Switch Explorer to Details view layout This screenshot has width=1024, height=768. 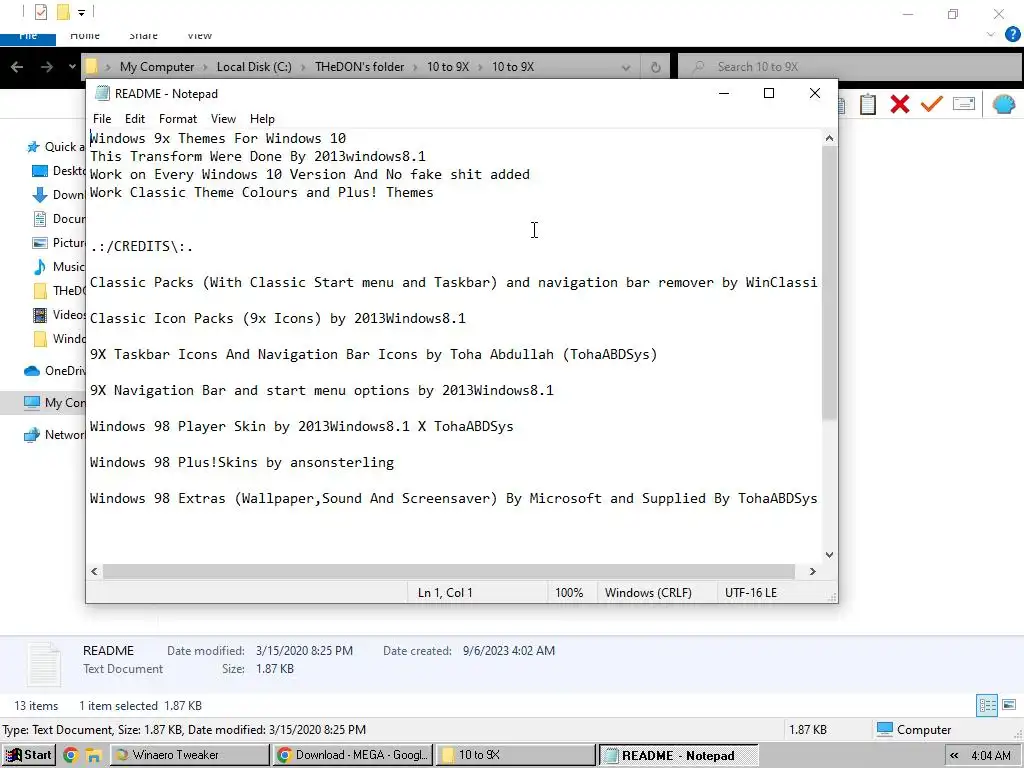click(987, 705)
